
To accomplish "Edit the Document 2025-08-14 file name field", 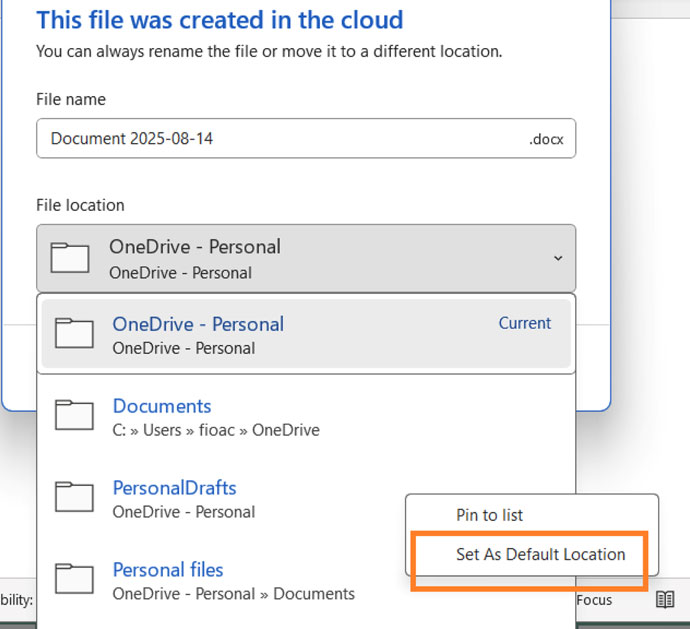I will [x=306, y=138].
